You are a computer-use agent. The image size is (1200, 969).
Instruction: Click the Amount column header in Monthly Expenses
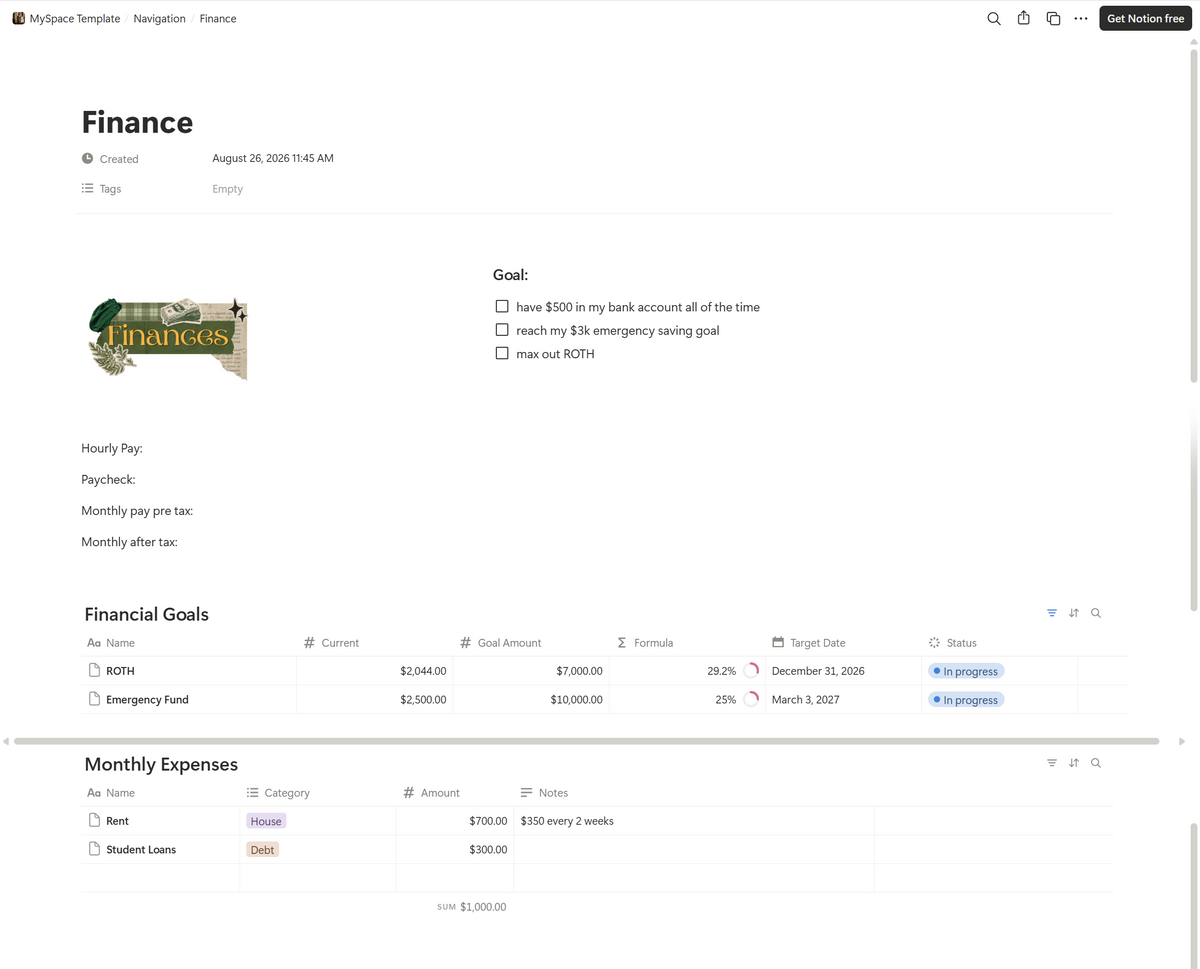(x=455, y=793)
